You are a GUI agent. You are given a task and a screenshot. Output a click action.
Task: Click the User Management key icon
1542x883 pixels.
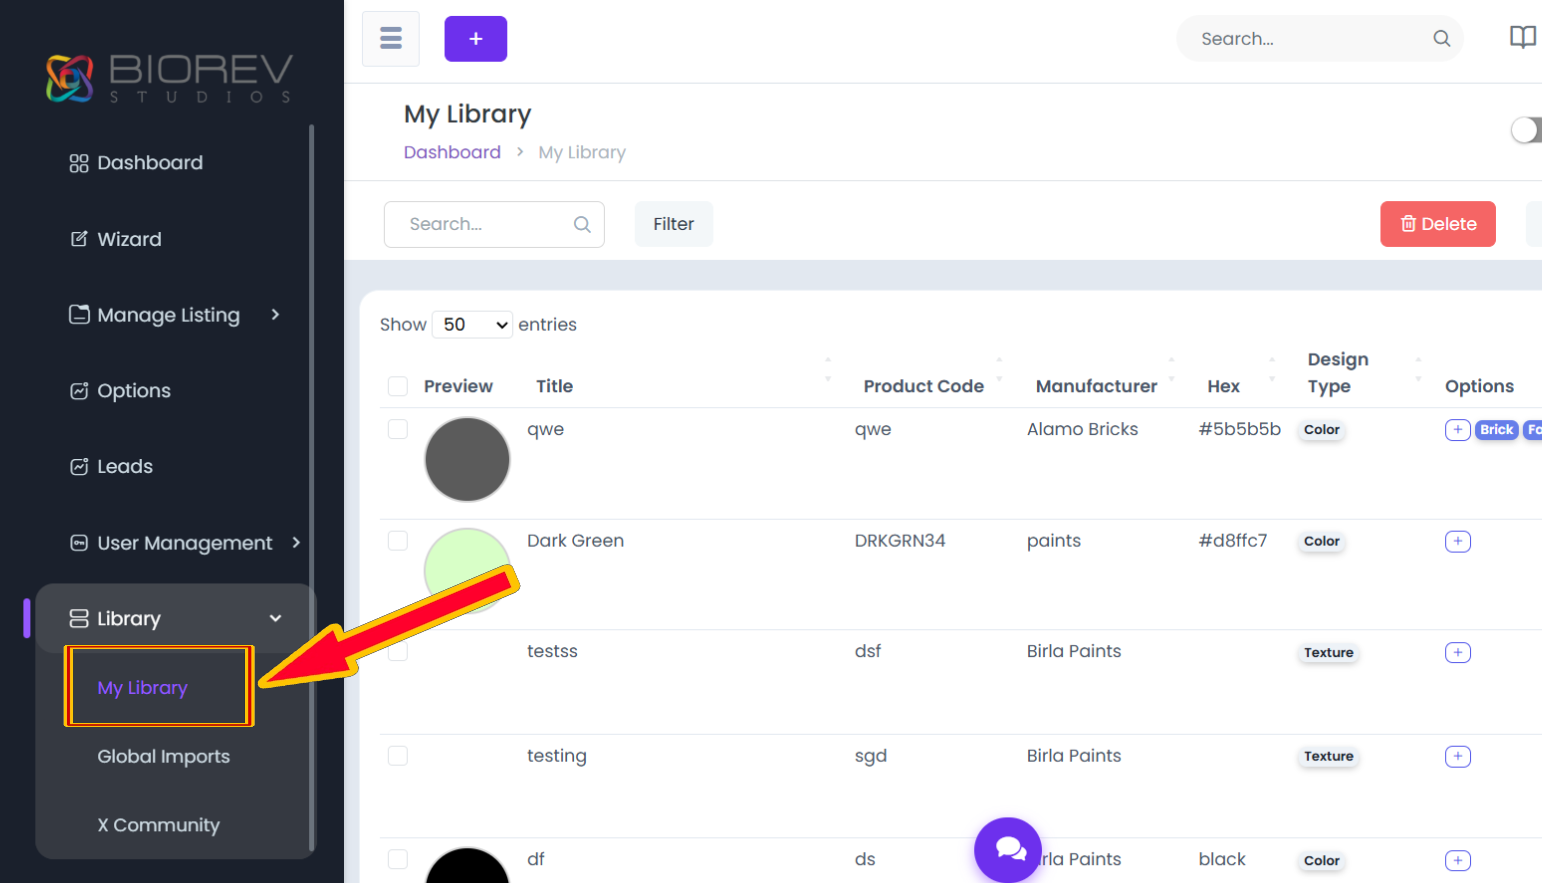(x=79, y=543)
